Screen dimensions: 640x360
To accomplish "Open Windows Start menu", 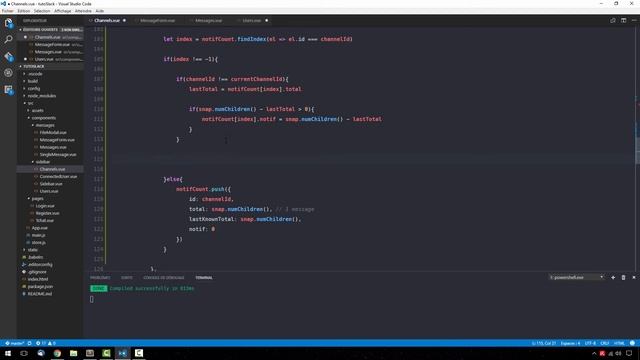I will pyautogui.click(x=8, y=353).
